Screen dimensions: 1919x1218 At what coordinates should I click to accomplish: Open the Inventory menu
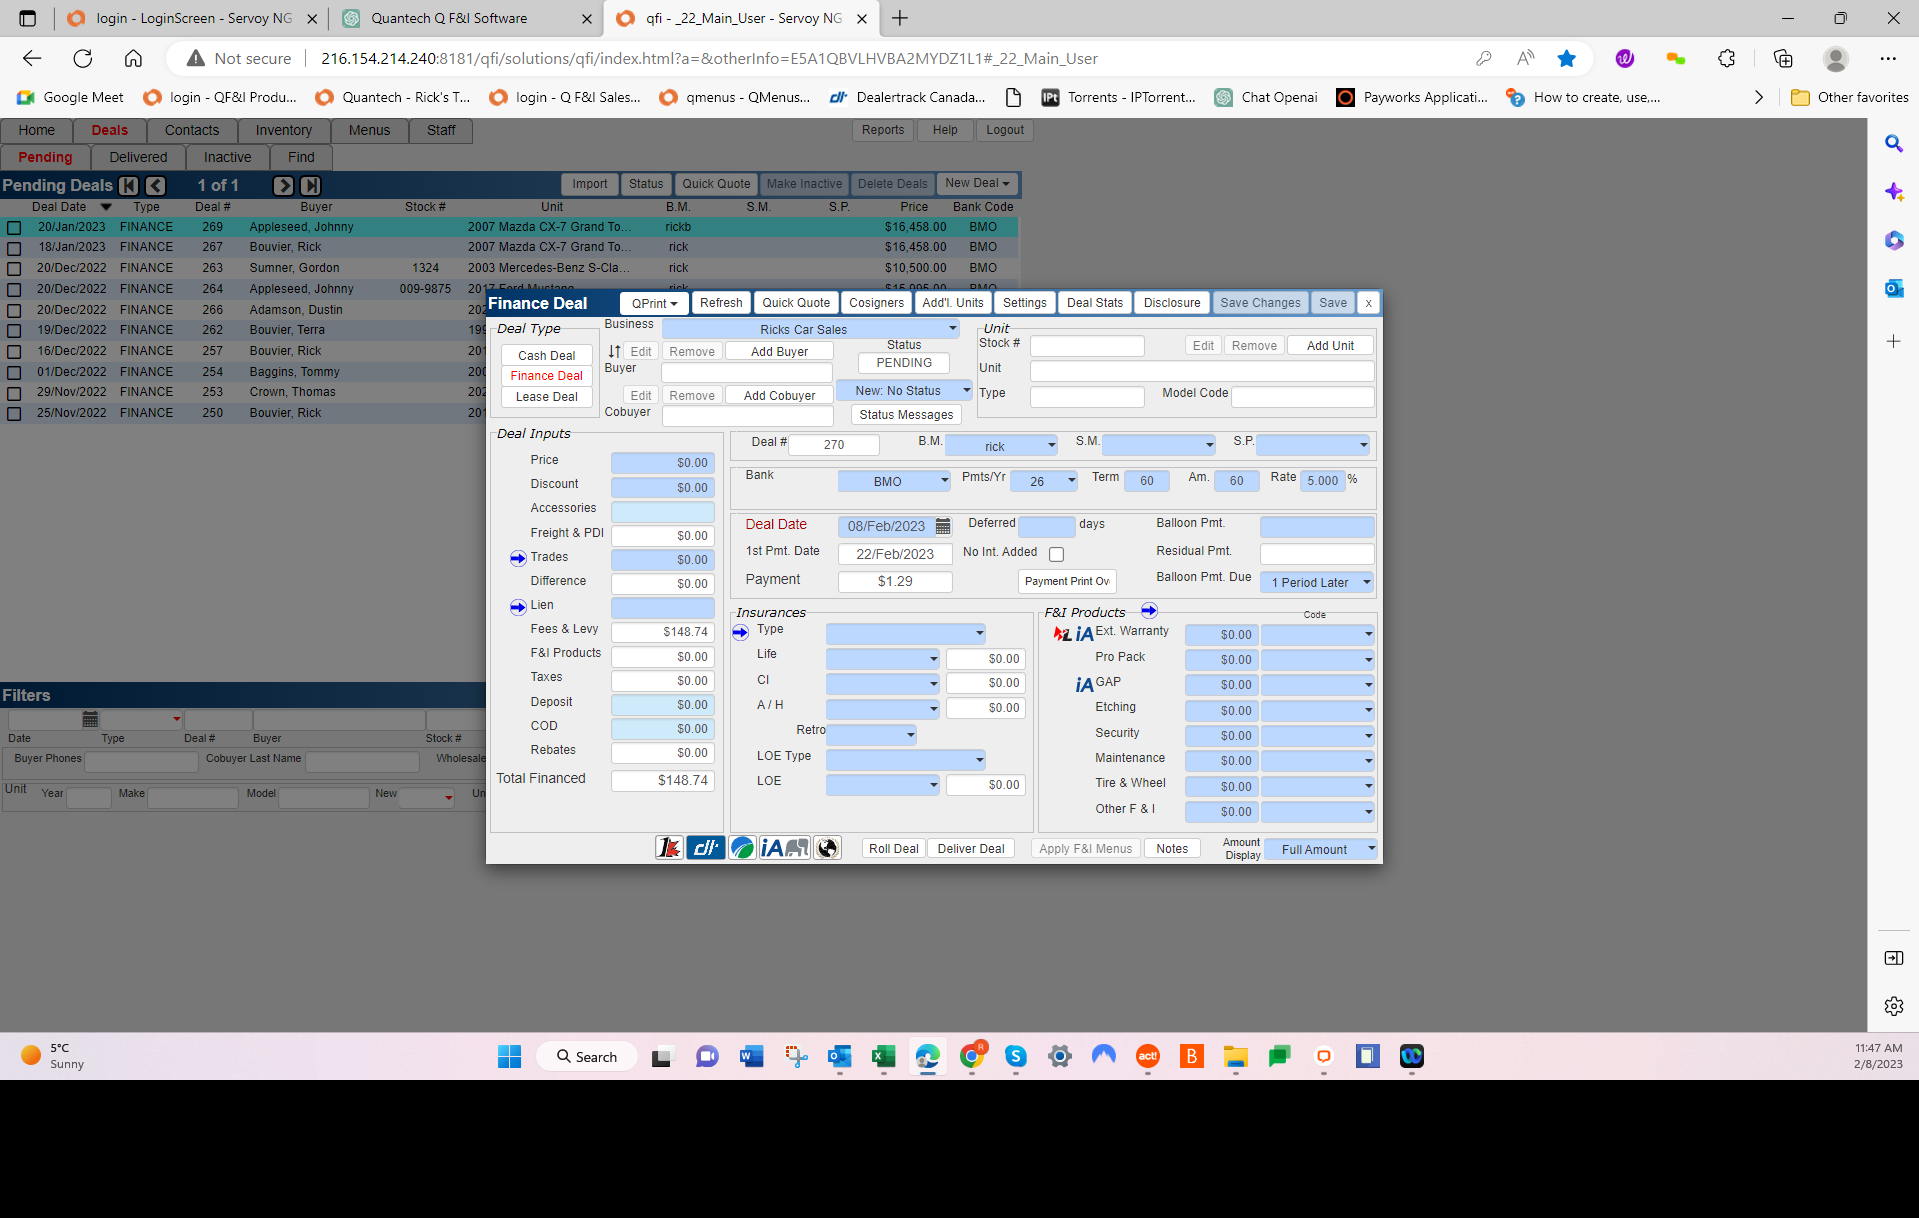pyautogui.click(x=283, y=130)
